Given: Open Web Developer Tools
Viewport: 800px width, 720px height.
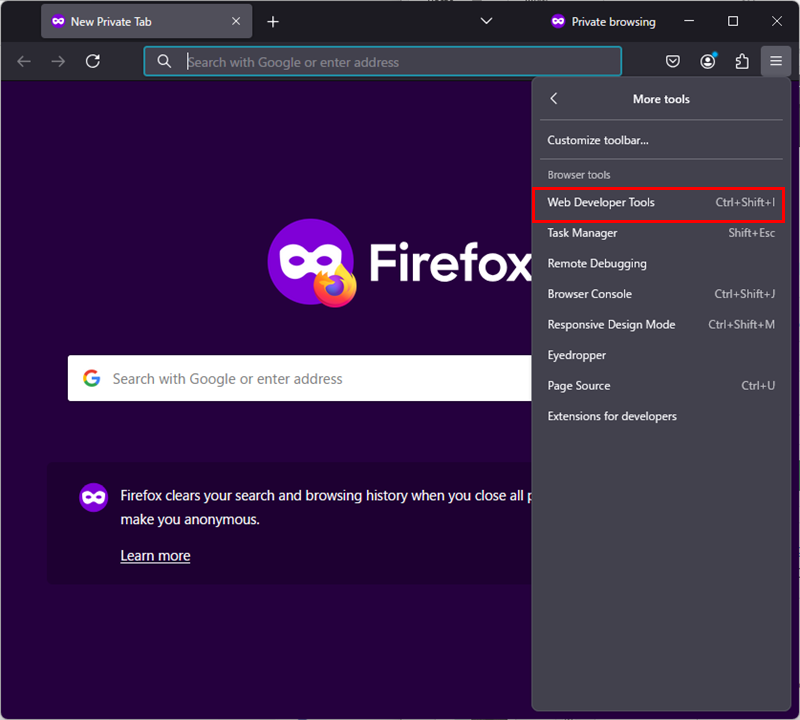Looking at the screenshot, I should tap(661, 203).
